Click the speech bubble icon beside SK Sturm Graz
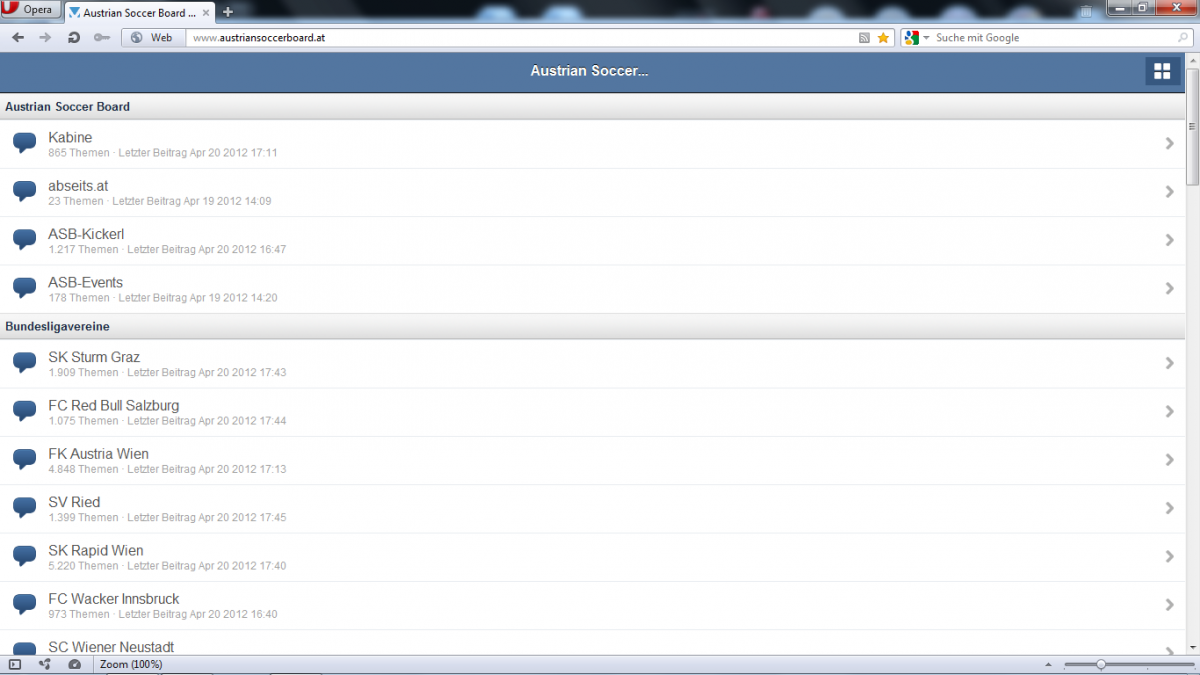Image resolution: width=1200 pixels, height=675 pixels. tap(25, 363)
